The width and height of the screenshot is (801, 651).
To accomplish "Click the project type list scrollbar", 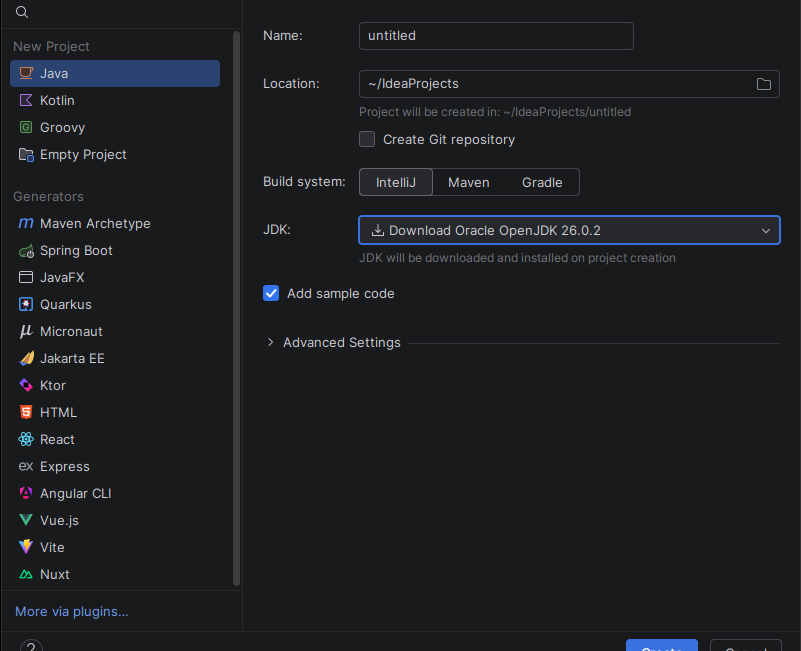I will (x=236, y=308).
